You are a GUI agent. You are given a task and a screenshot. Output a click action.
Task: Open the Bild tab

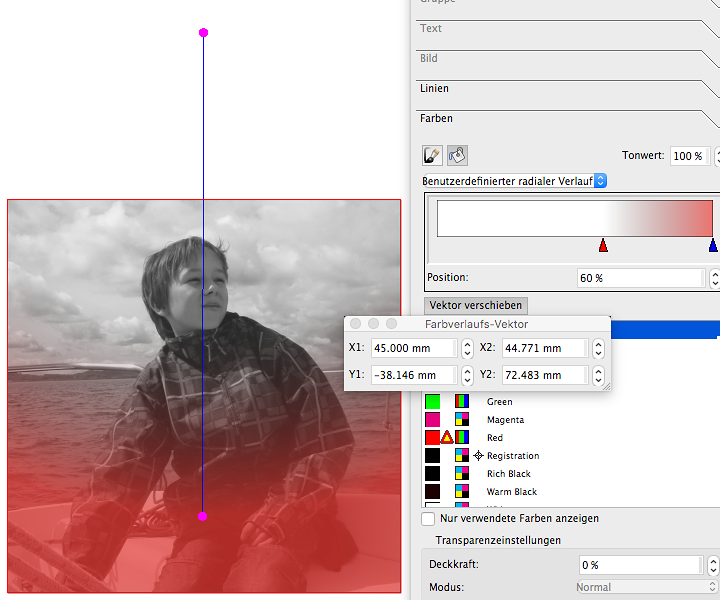[x=429, y=59]
